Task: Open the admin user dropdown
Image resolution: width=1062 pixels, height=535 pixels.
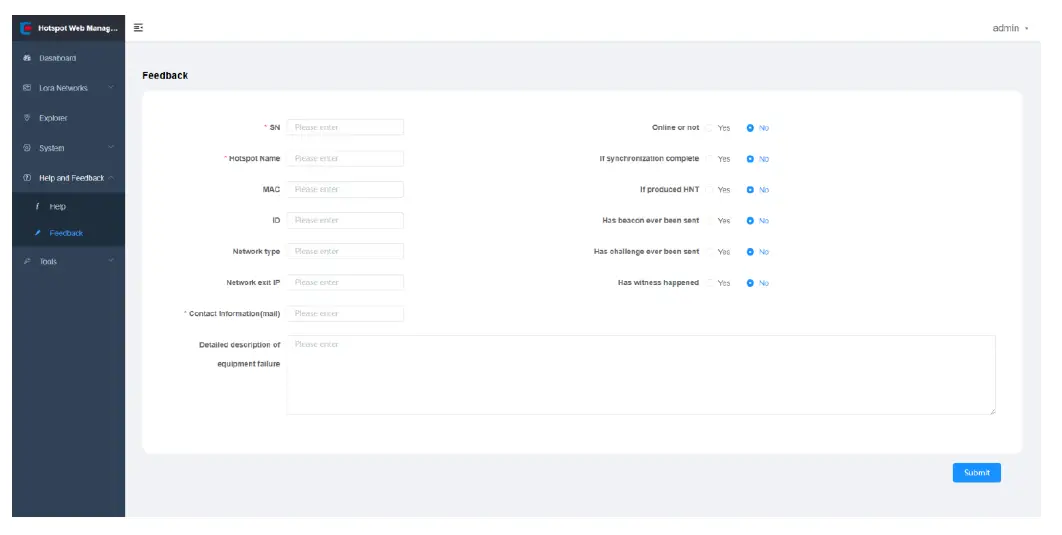Action: click(x=1010, y=28)
